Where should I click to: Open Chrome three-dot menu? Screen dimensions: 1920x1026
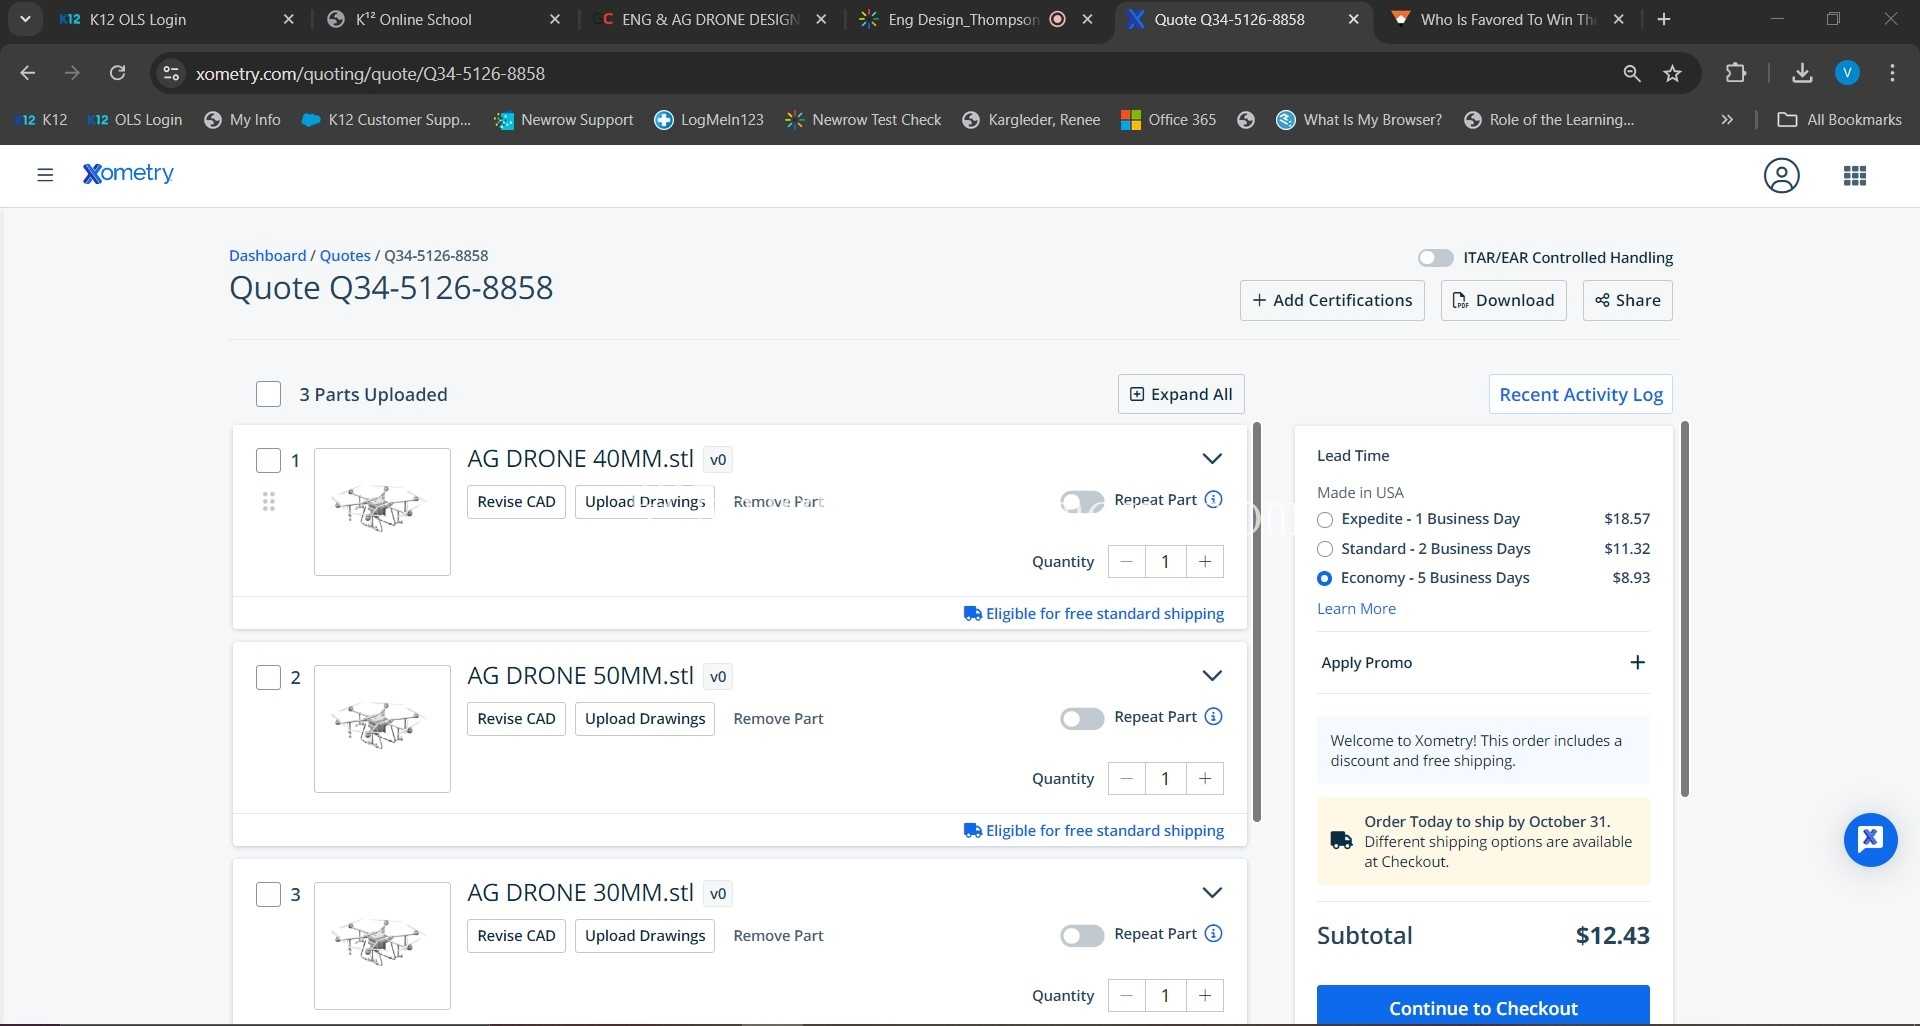click(x=1892, y=73)
